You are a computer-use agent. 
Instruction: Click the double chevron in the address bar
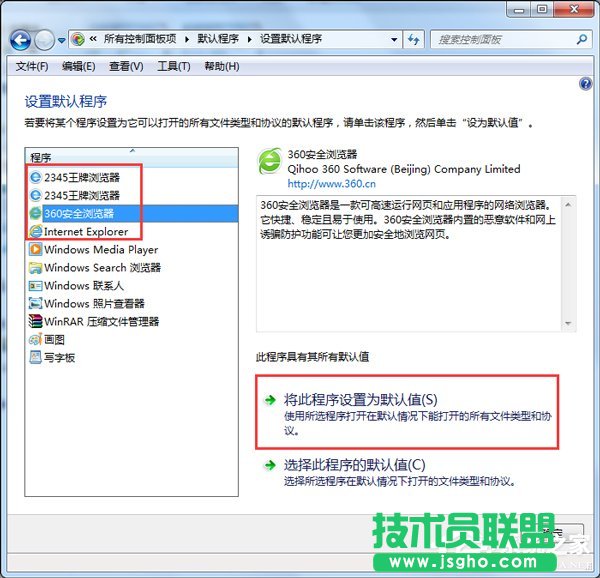93,39
